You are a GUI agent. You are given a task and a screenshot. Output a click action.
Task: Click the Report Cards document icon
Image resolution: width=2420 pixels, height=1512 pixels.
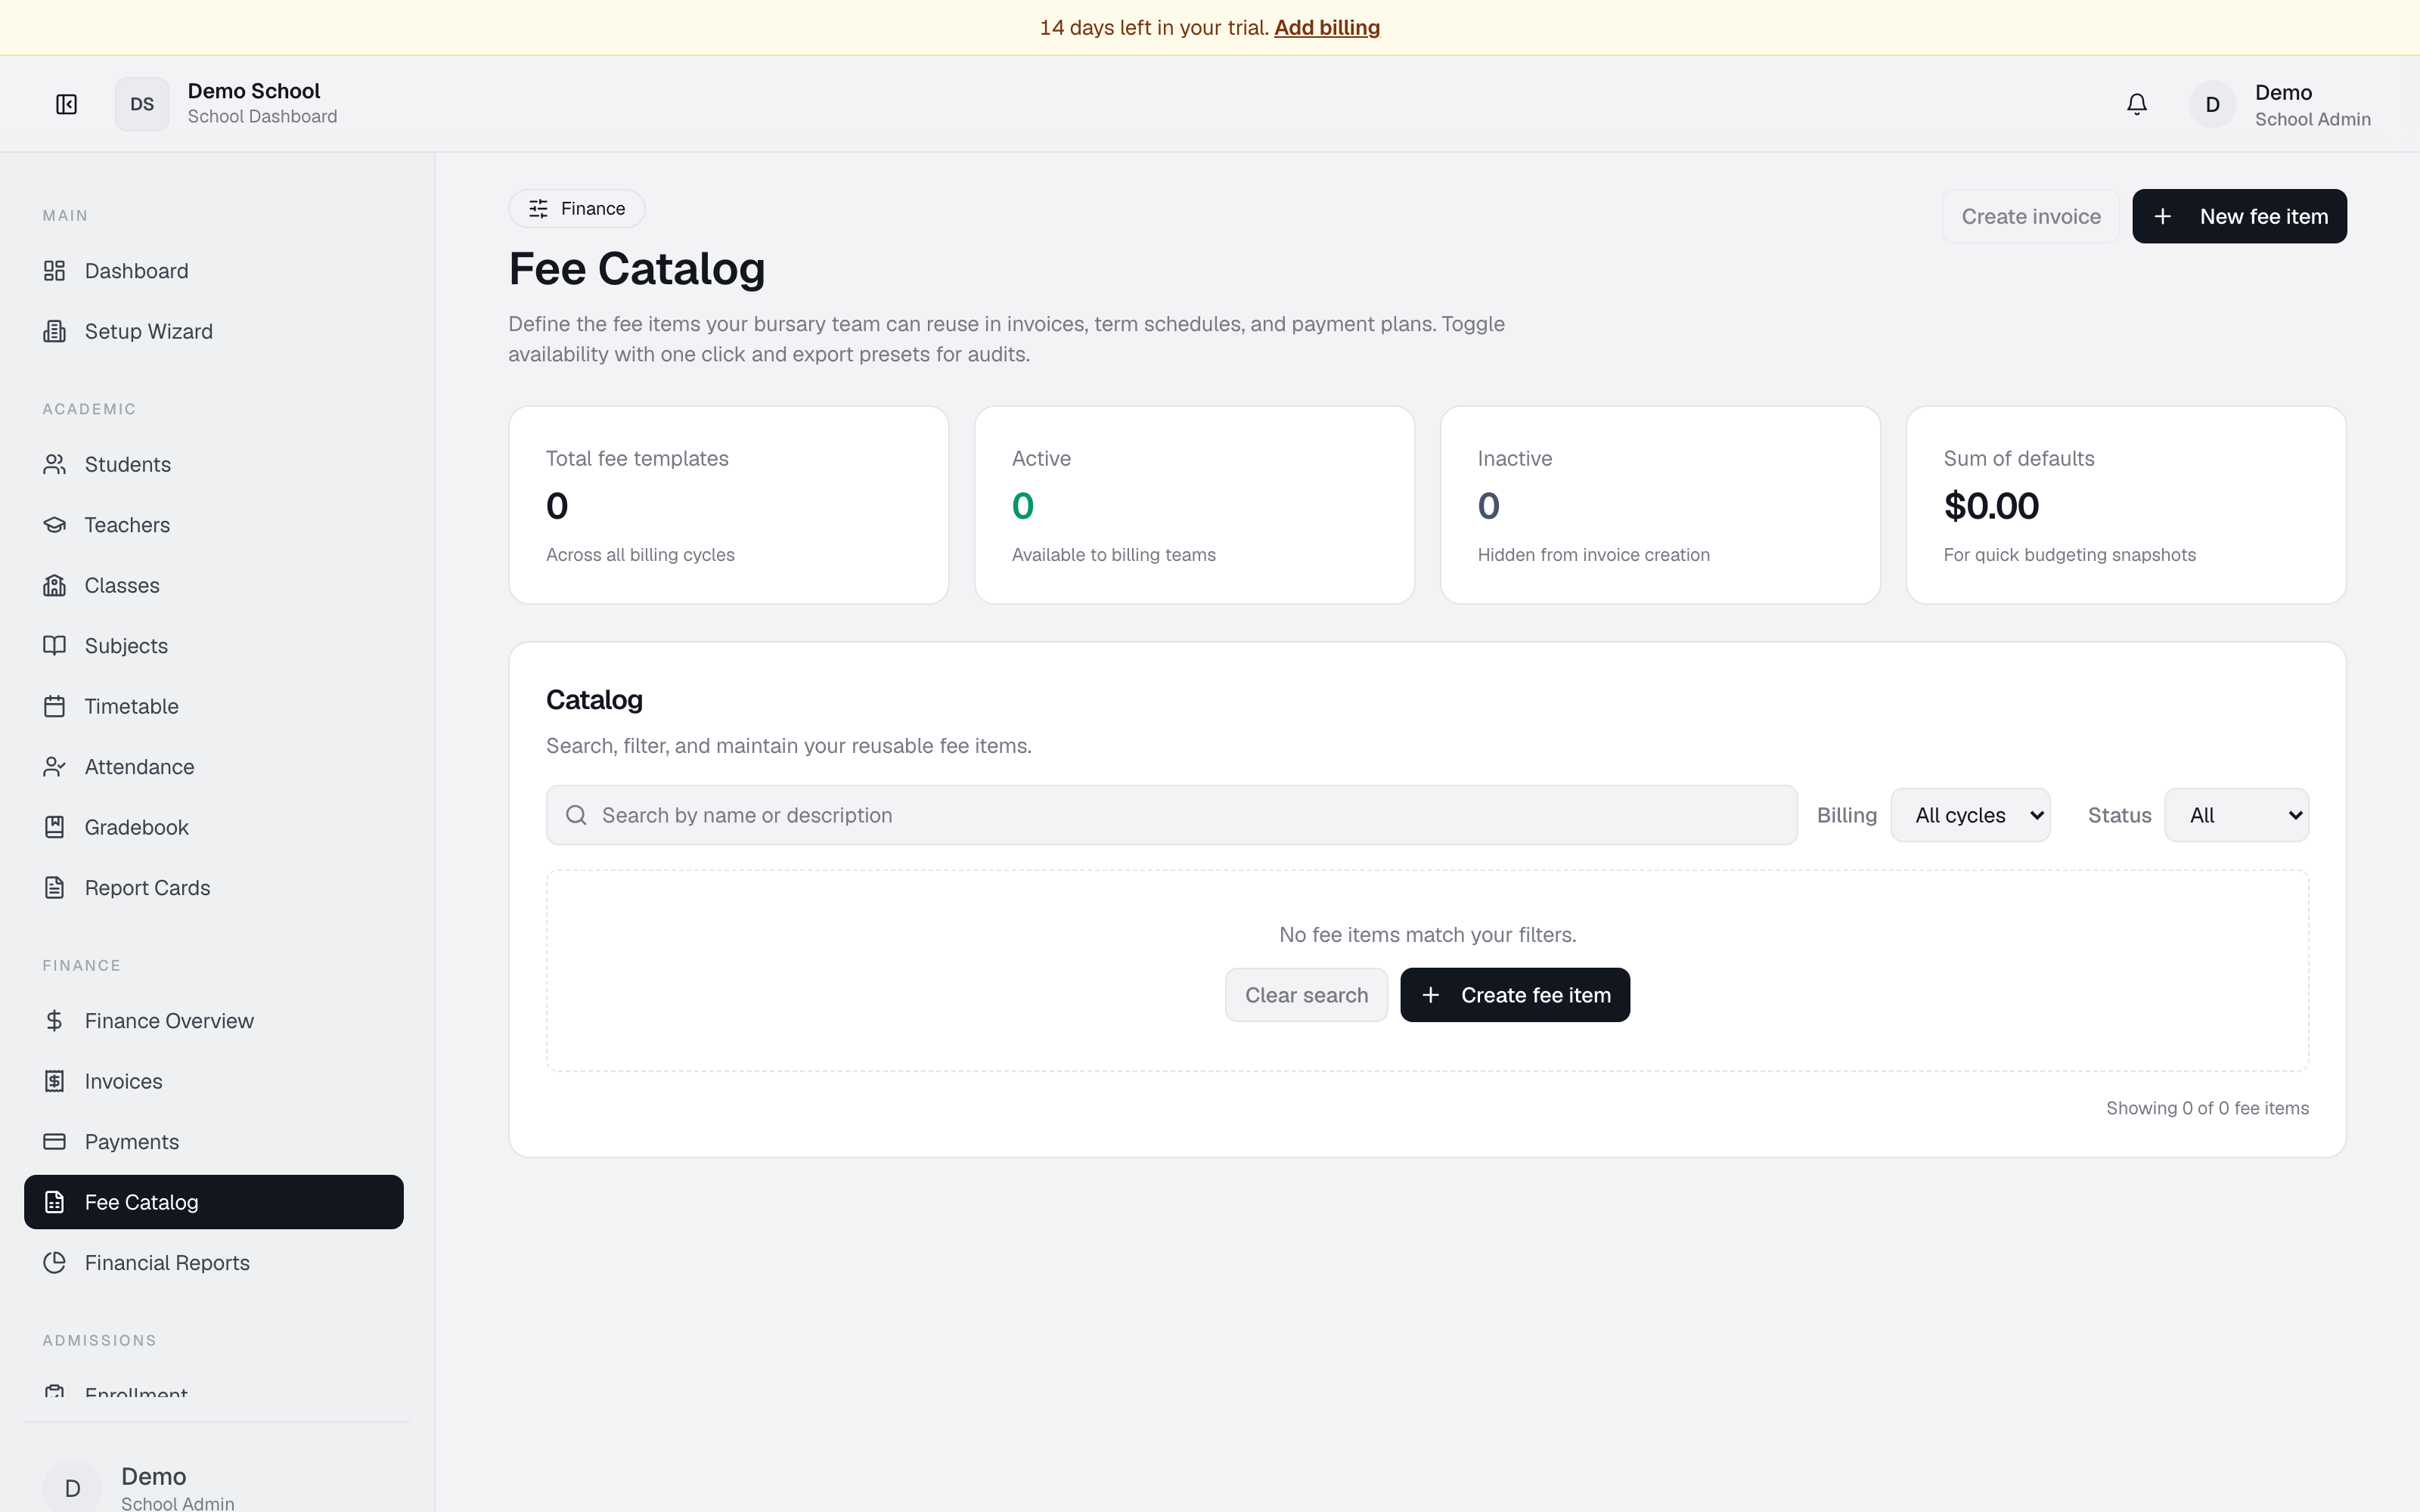click(54, 888)
